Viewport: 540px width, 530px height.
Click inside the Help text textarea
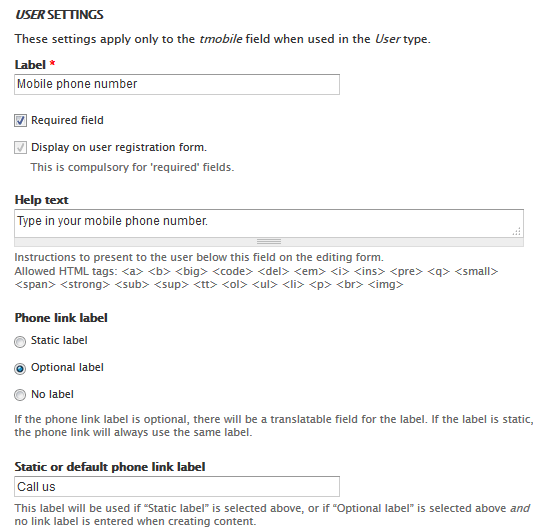click(269, 223)
